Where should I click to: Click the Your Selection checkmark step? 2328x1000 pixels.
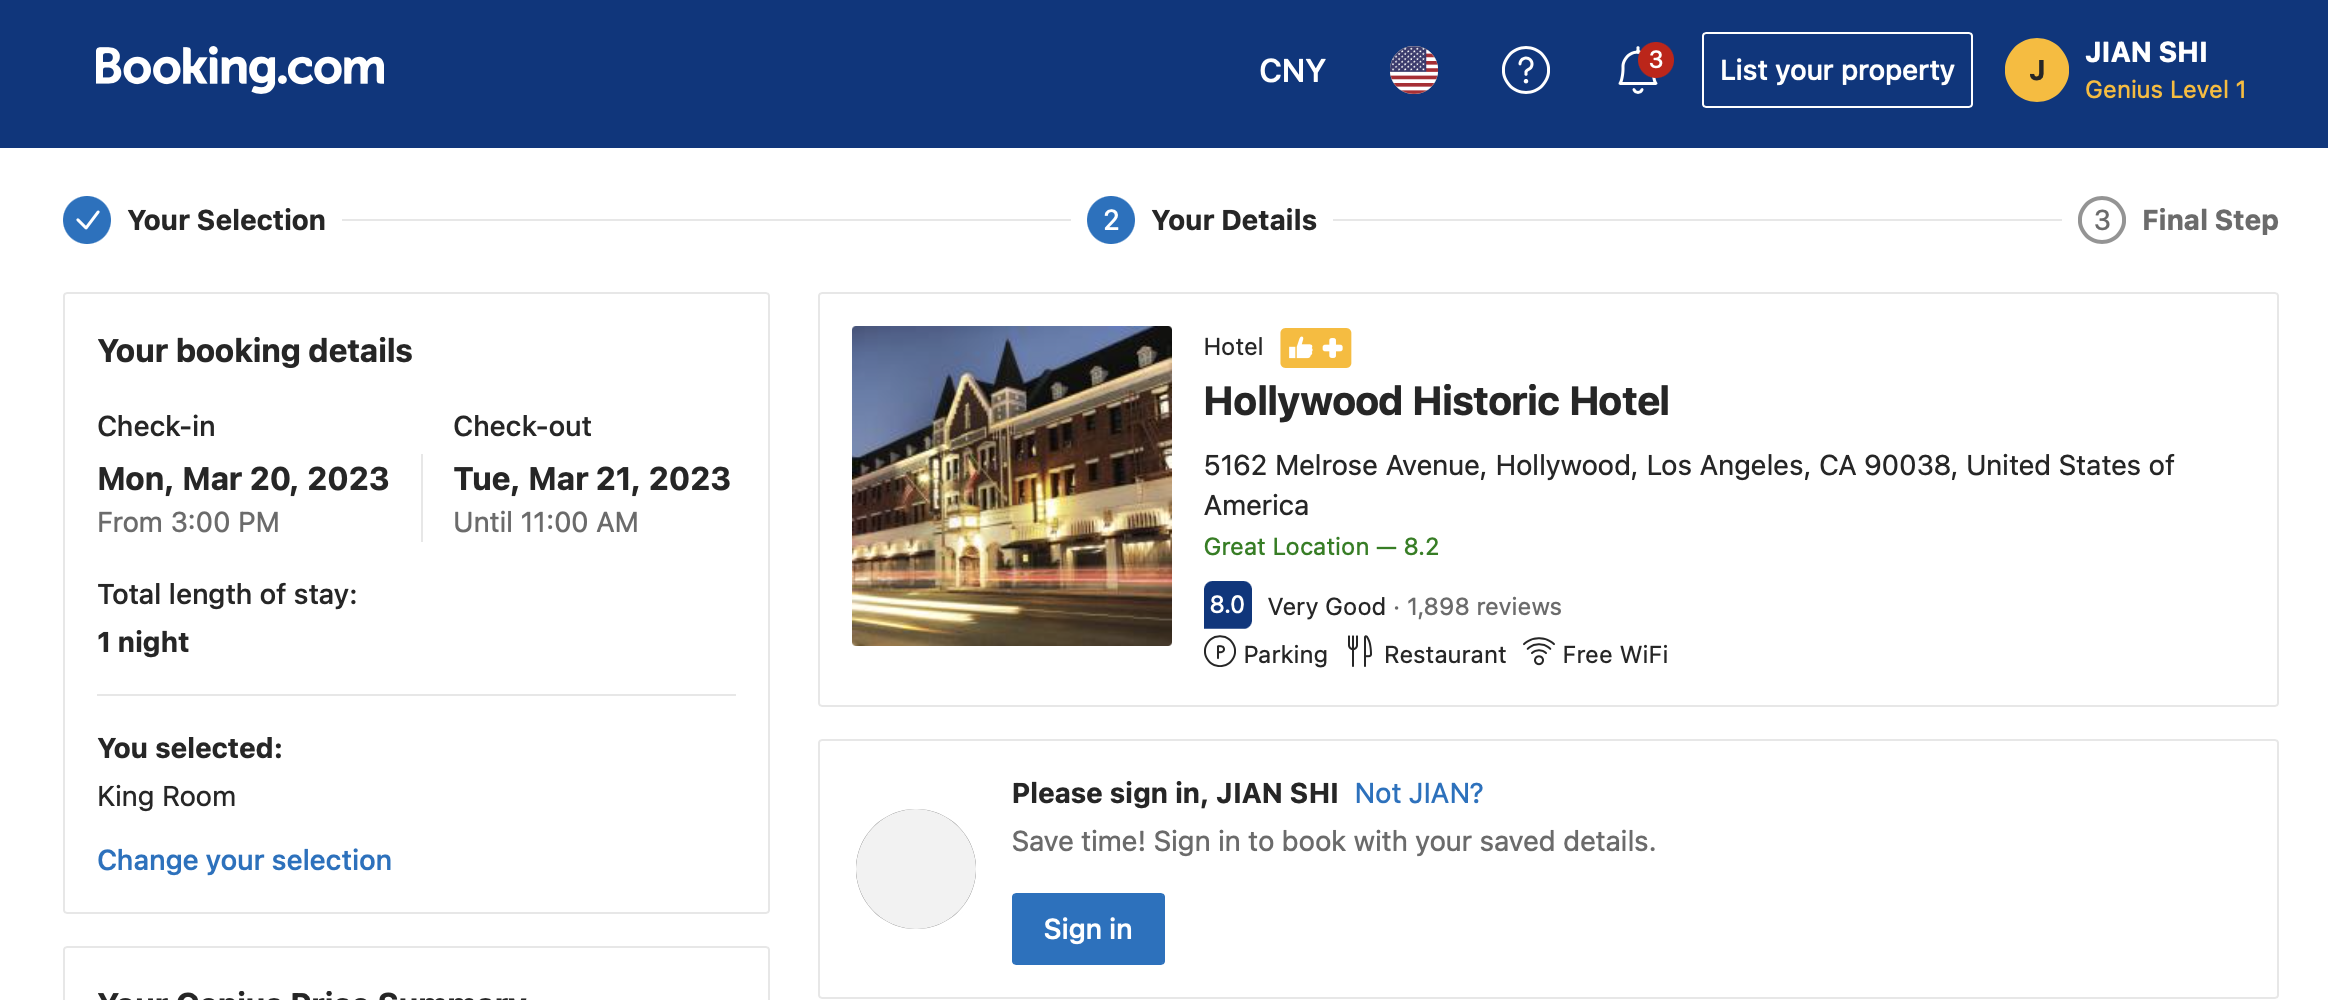pyautogui.click(x=87, y=220)
